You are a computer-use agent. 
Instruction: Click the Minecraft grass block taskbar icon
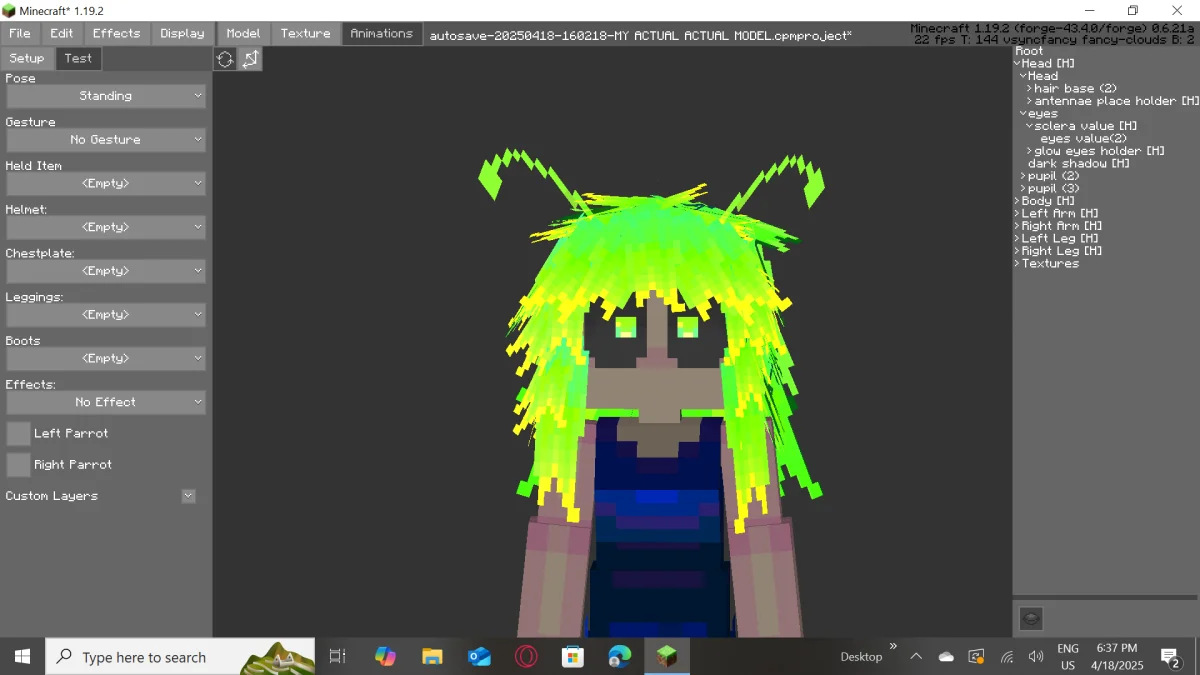click(x=666, y=657)
